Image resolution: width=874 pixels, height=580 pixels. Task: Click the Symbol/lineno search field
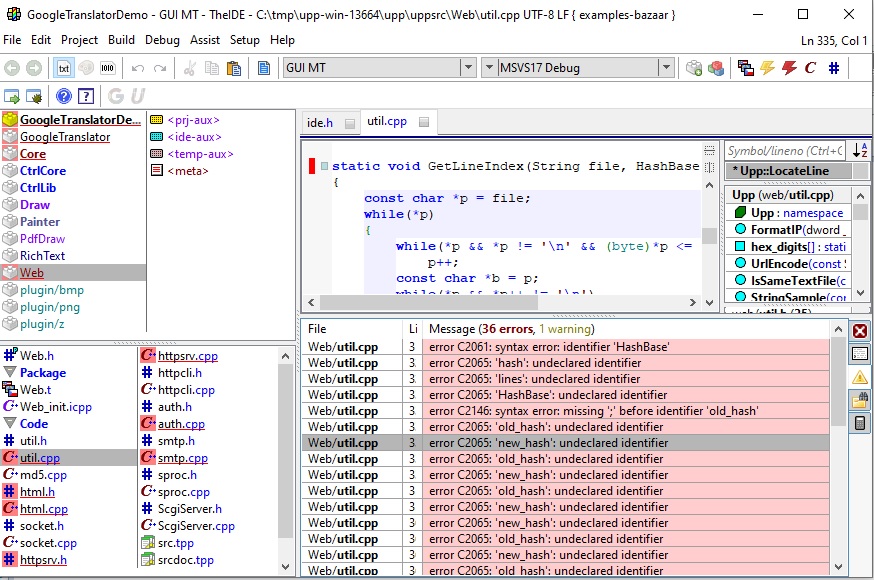click(x=785, y=150)
